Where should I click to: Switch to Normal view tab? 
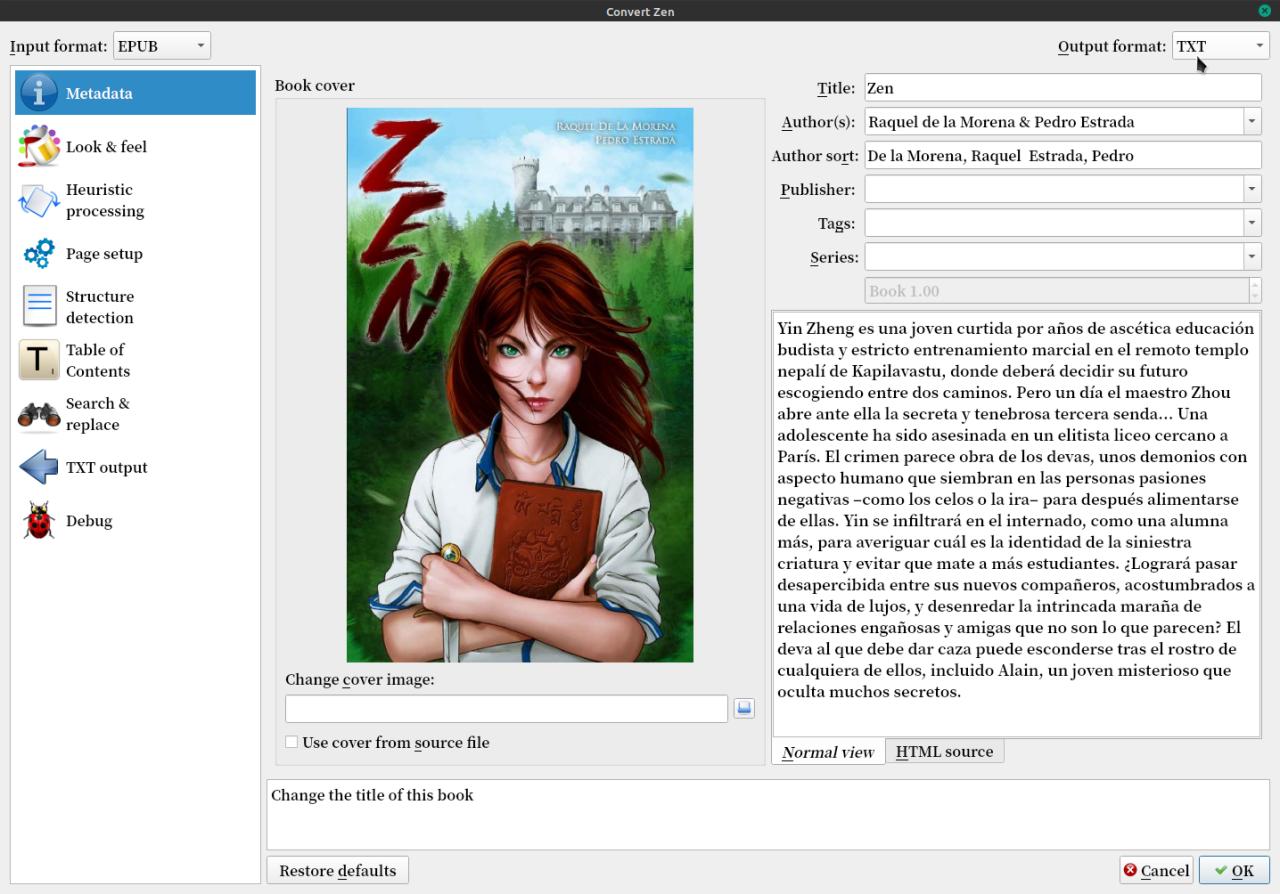point(828,752)
